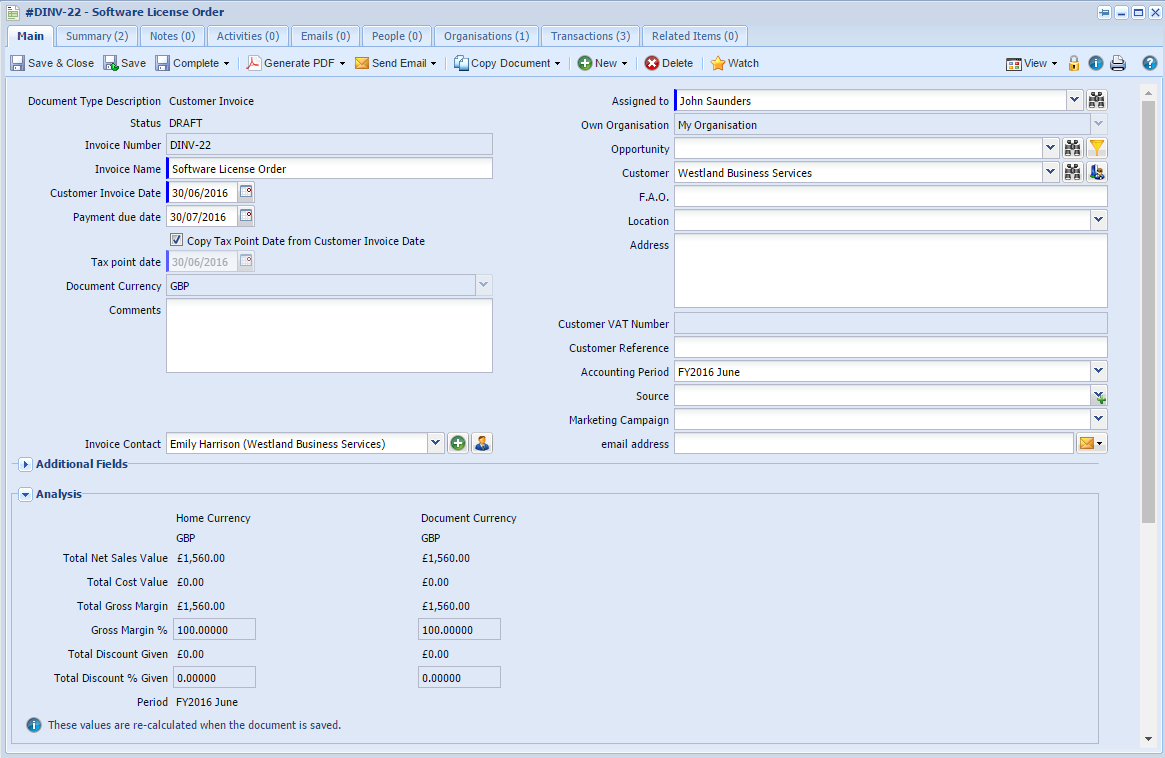
Task: Toggle Copy Tax Point Date checkbox
Action: pyautogui.click(x=176, y=240)
